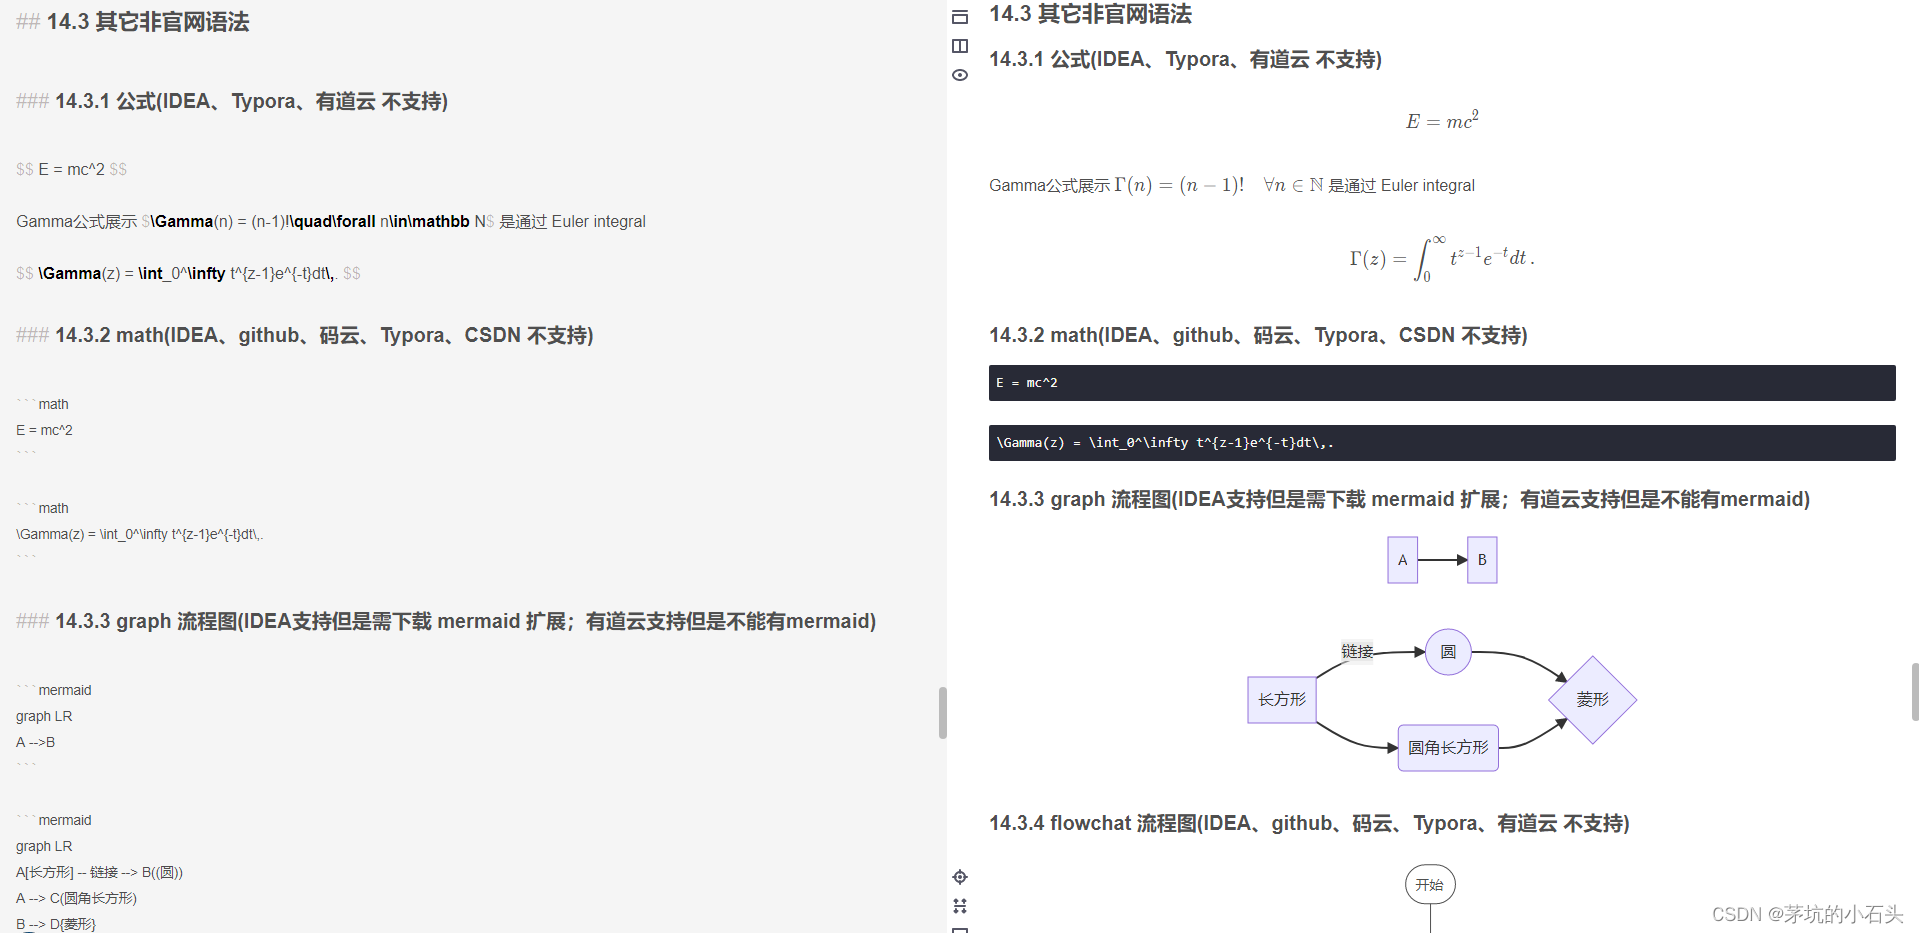Select the '链接' edge label in the flowchart
The width and height of the screenshot is (1919, 933).
click(1357, 651)
